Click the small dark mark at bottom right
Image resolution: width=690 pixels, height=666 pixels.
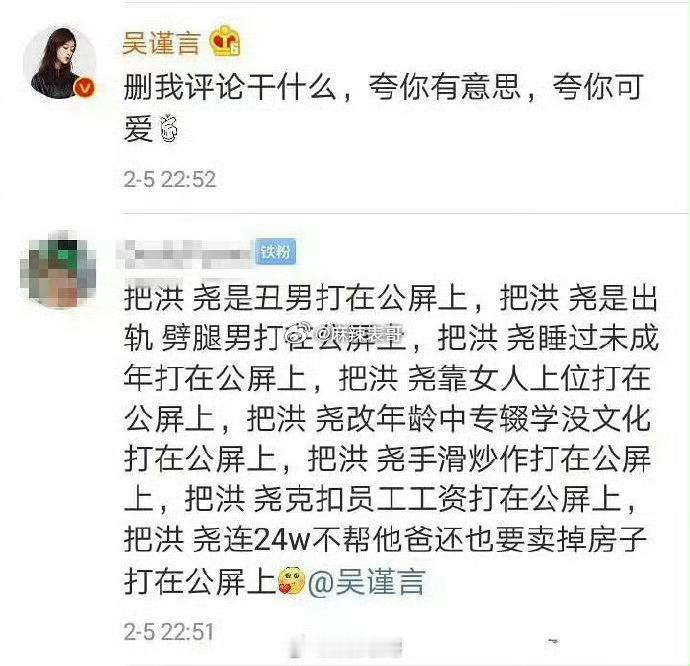click(553, 641)
